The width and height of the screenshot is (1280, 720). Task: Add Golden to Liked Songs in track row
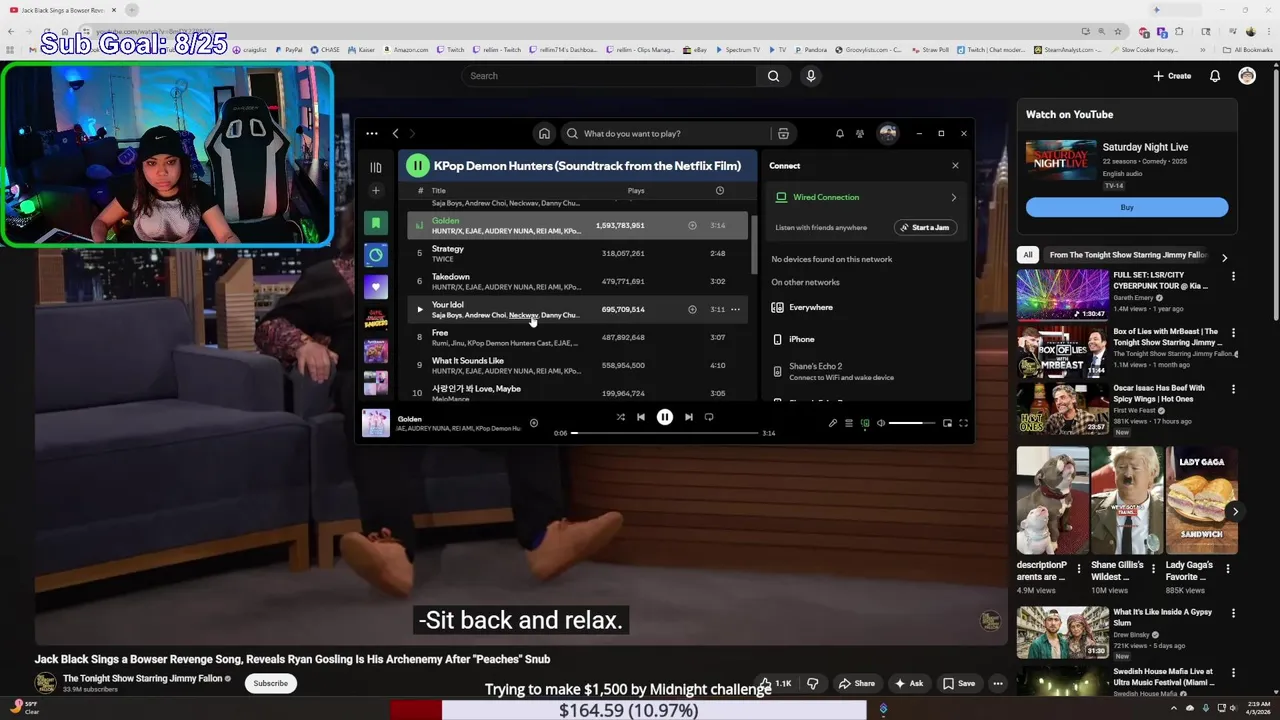pos(692,225)
